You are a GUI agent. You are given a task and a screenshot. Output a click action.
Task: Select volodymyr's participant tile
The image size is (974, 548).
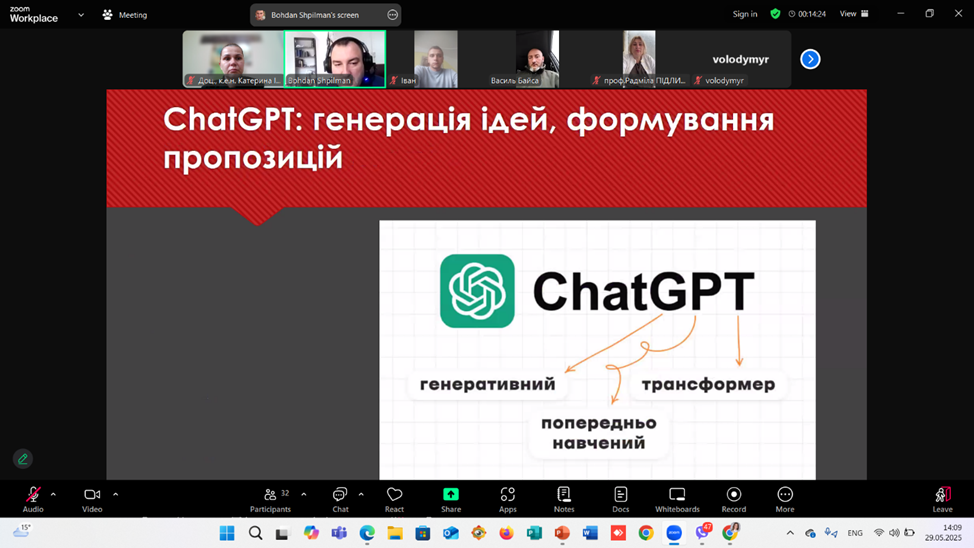click(740, 59)
